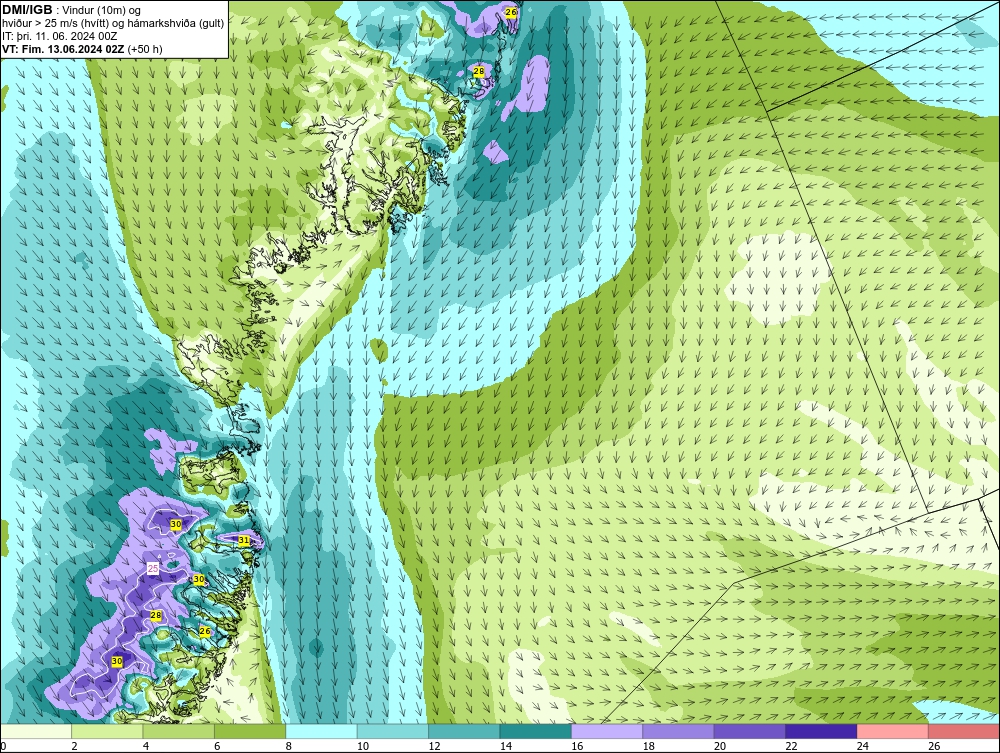The height and width of the screenshot is (753, 1000).
Task: Pick the 14–16 m/s dark teal swatch
Action: click(536, 731)
